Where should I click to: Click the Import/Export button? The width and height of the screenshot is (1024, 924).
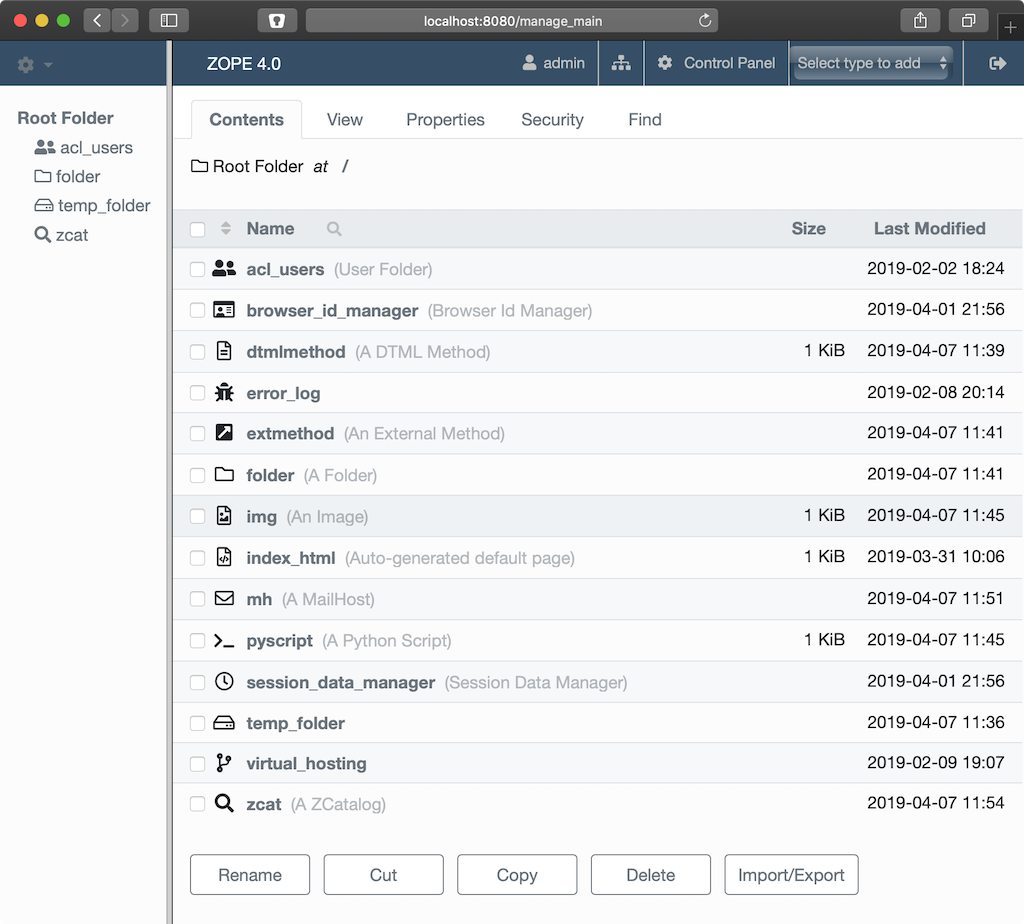coord(792,874)
